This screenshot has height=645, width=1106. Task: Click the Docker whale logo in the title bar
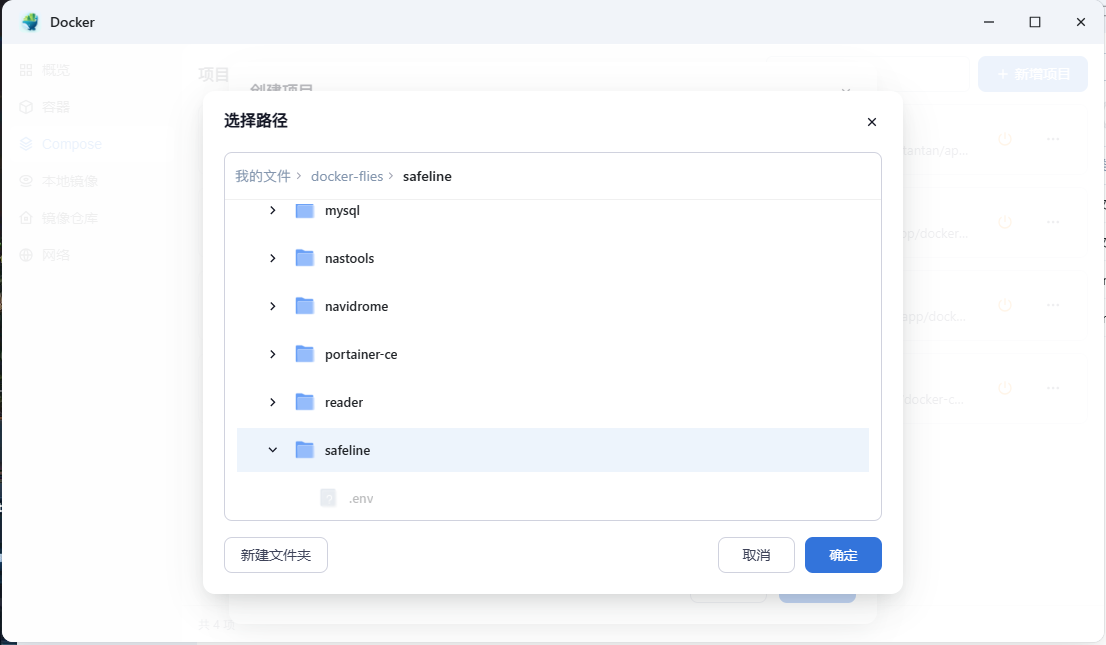pyautogui.click(x=30, y=22)
